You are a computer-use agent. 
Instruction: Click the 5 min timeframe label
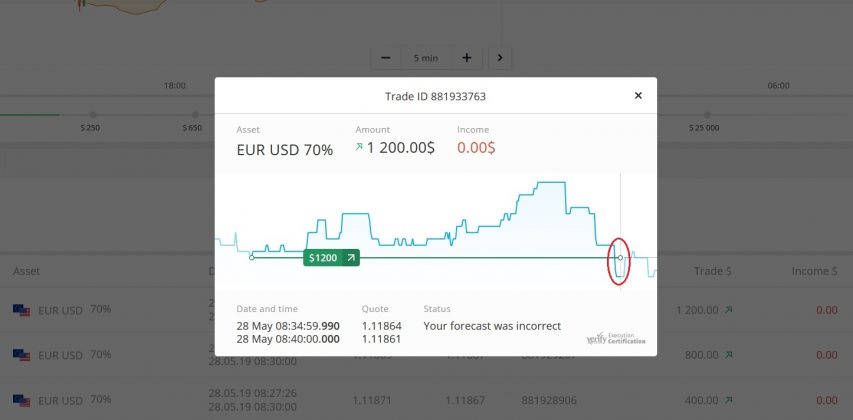tap(425, 58)
